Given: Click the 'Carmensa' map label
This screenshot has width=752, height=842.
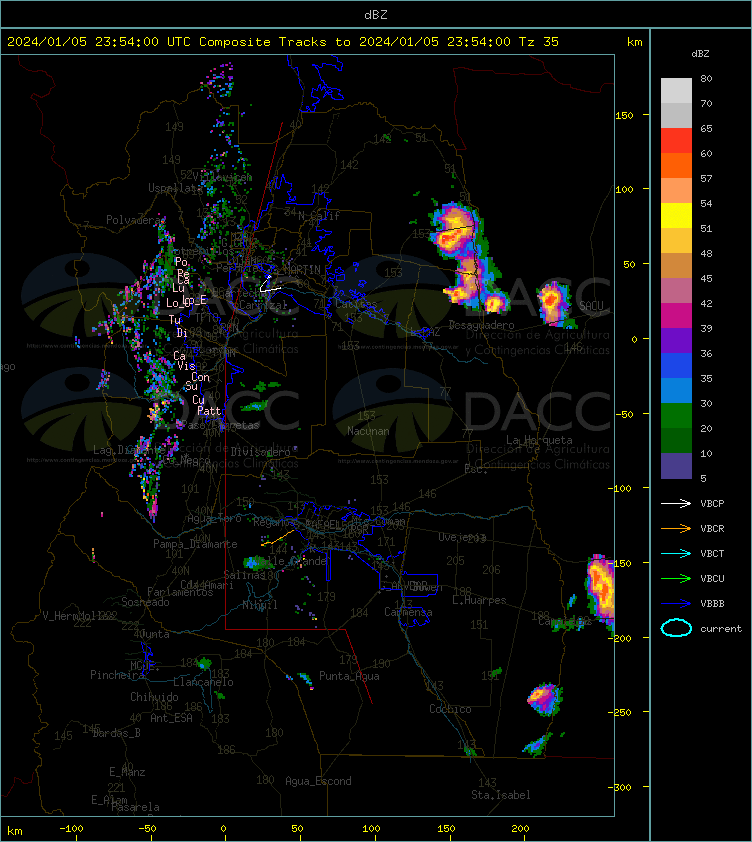Looking at the screenshot, I should pyautogui.click(x=408, y=612).
